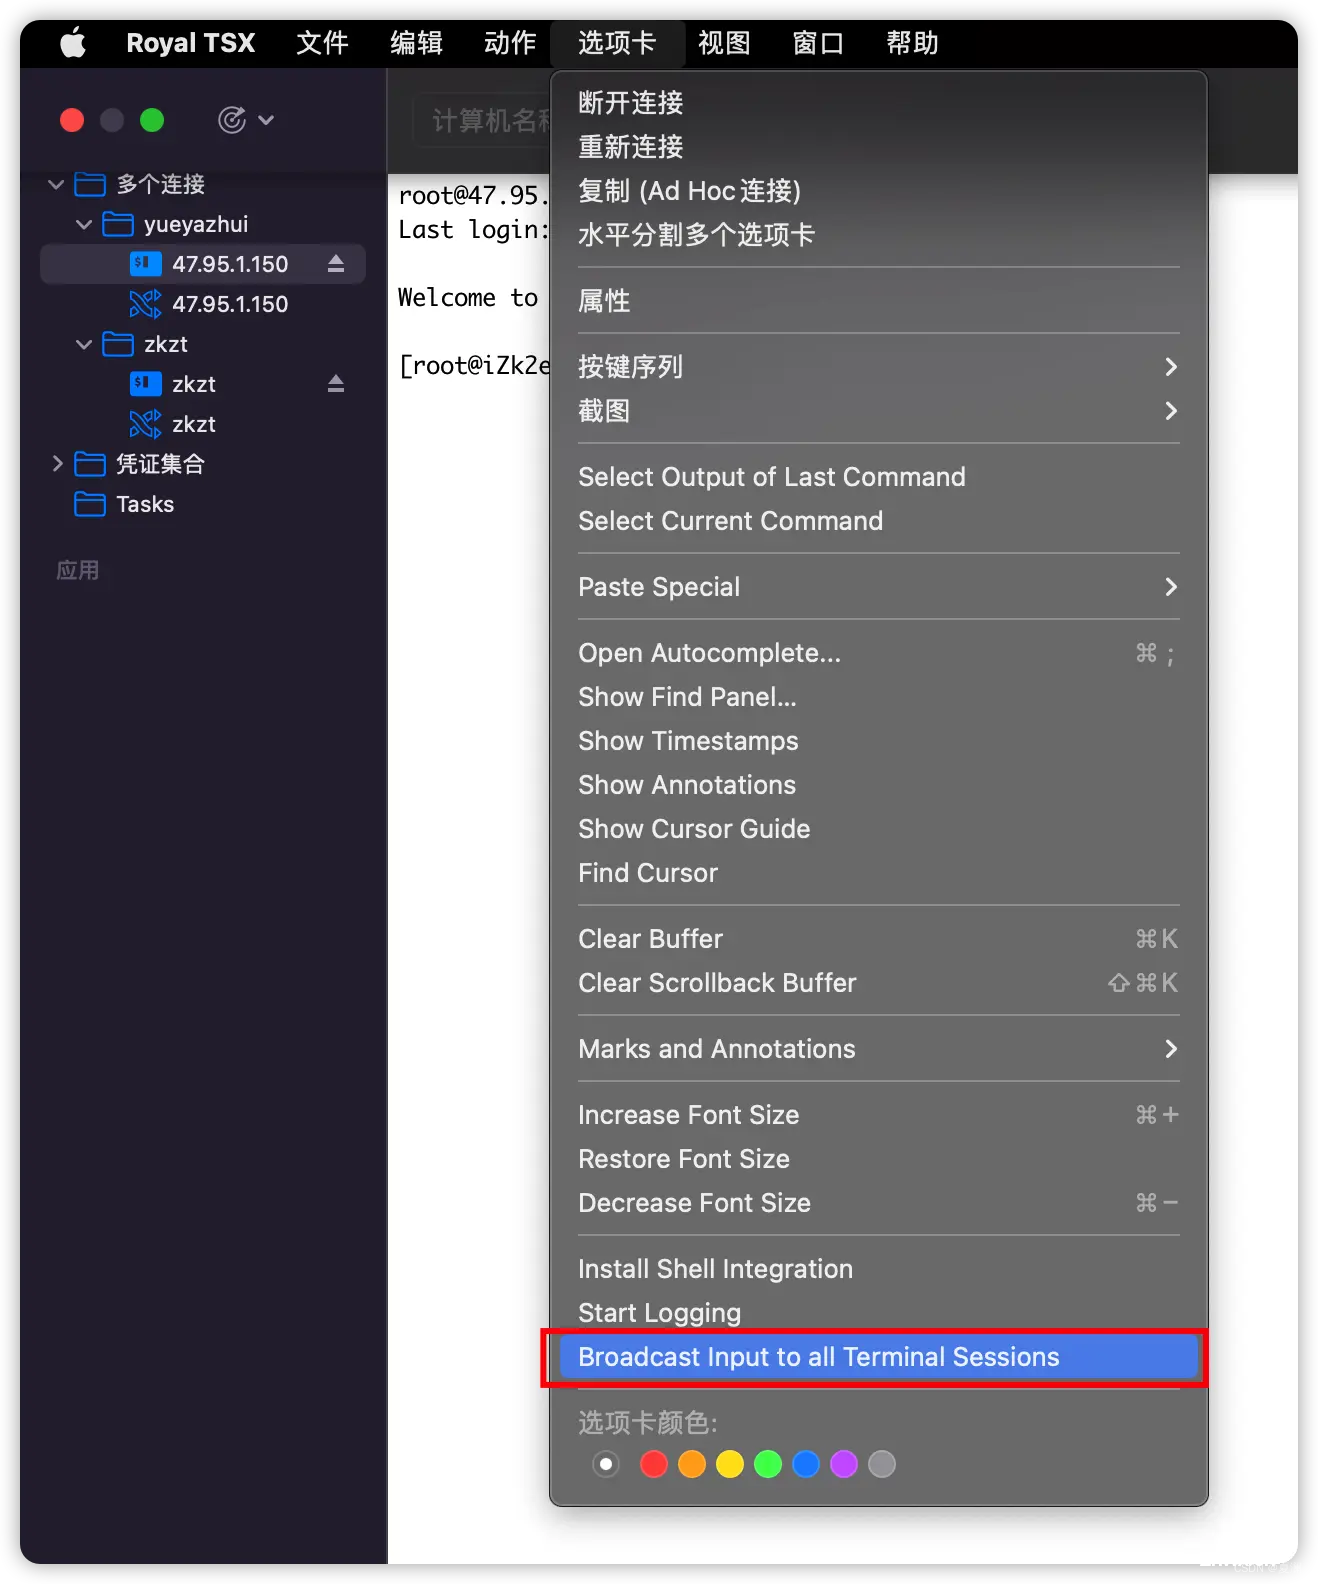The image size is (1318, 1584).
Task: Choose Show Find Panel...
Action: (878, 697)
